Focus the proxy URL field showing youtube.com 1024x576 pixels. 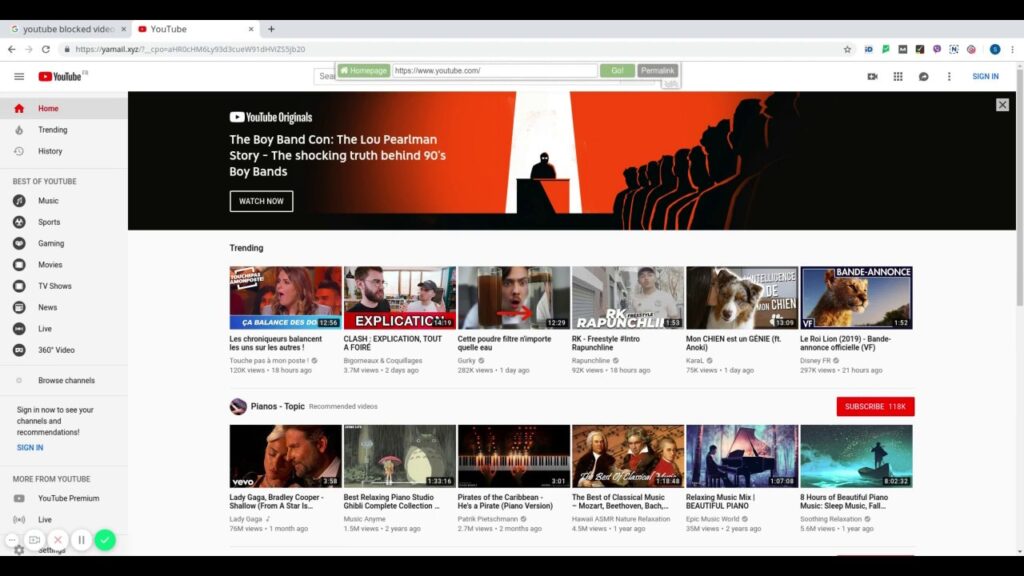[494, 71]
